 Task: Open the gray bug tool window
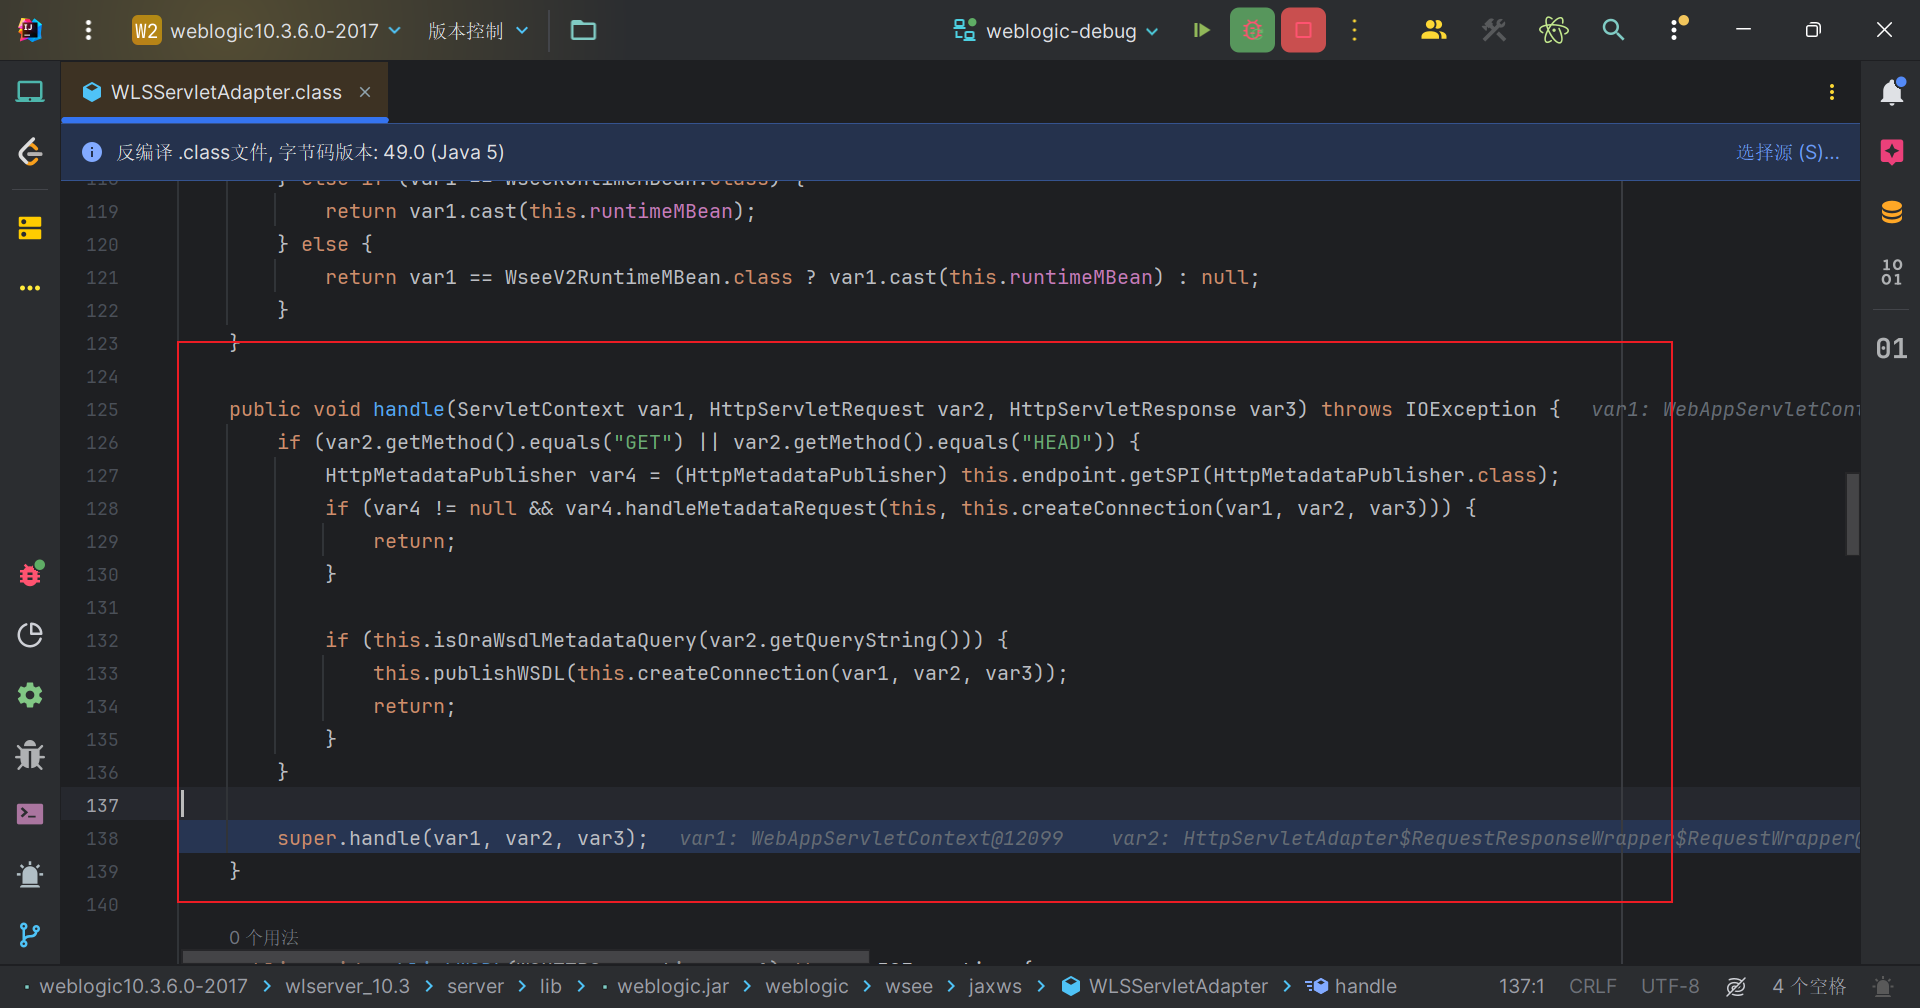pyautogui.click(x=30, y=755)
